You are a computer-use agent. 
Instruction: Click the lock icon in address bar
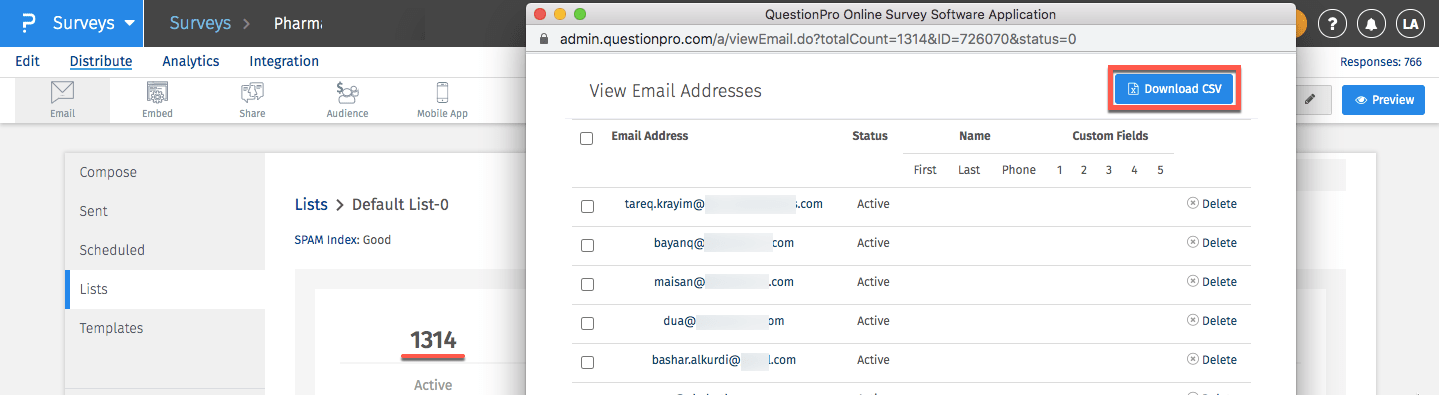tap(544, 39)
